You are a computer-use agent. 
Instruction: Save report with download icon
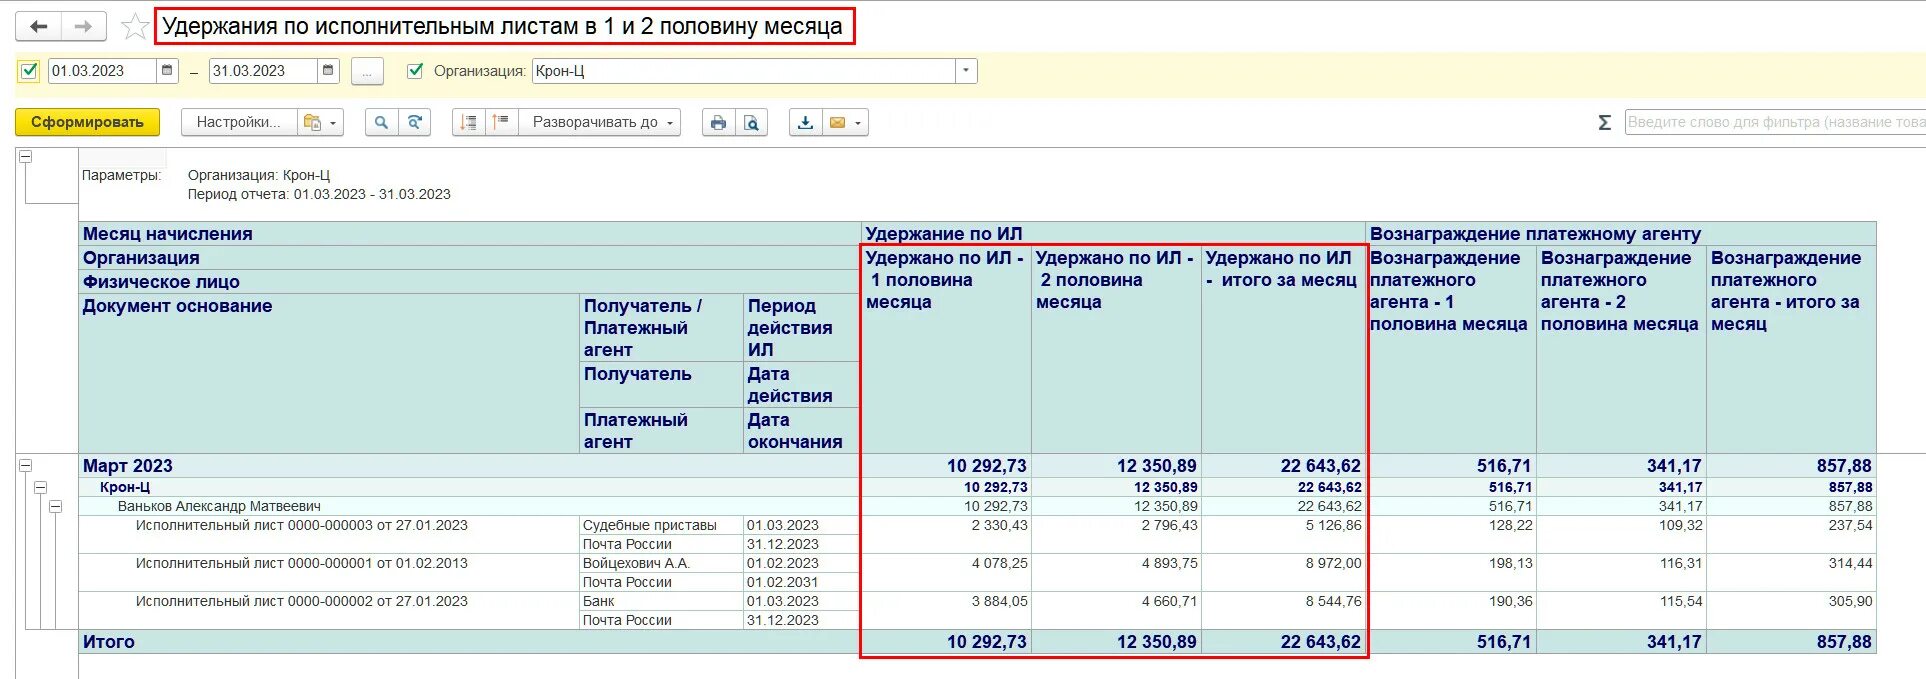[x=805, y=122]
